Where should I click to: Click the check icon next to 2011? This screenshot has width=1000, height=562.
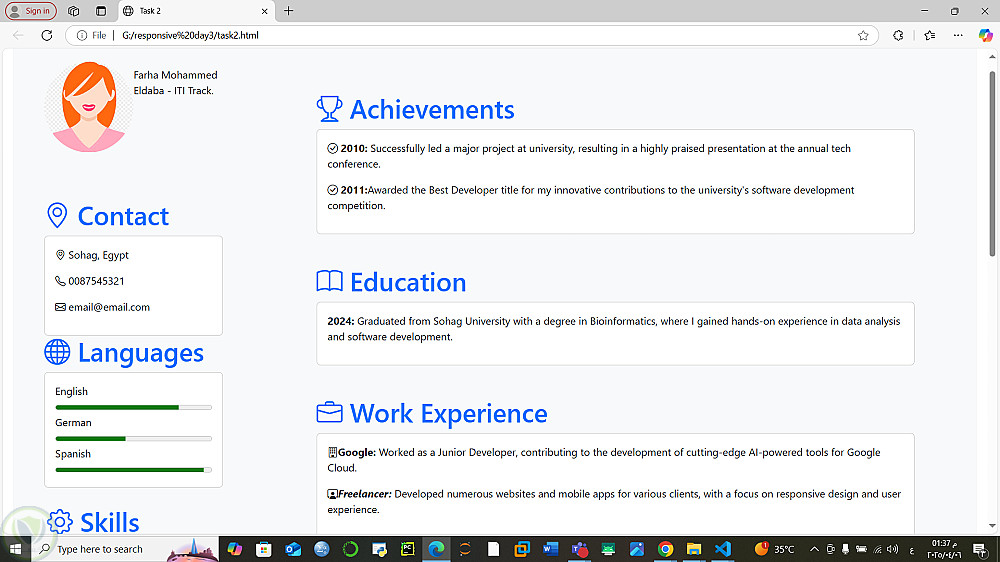[x=333, y=190]
